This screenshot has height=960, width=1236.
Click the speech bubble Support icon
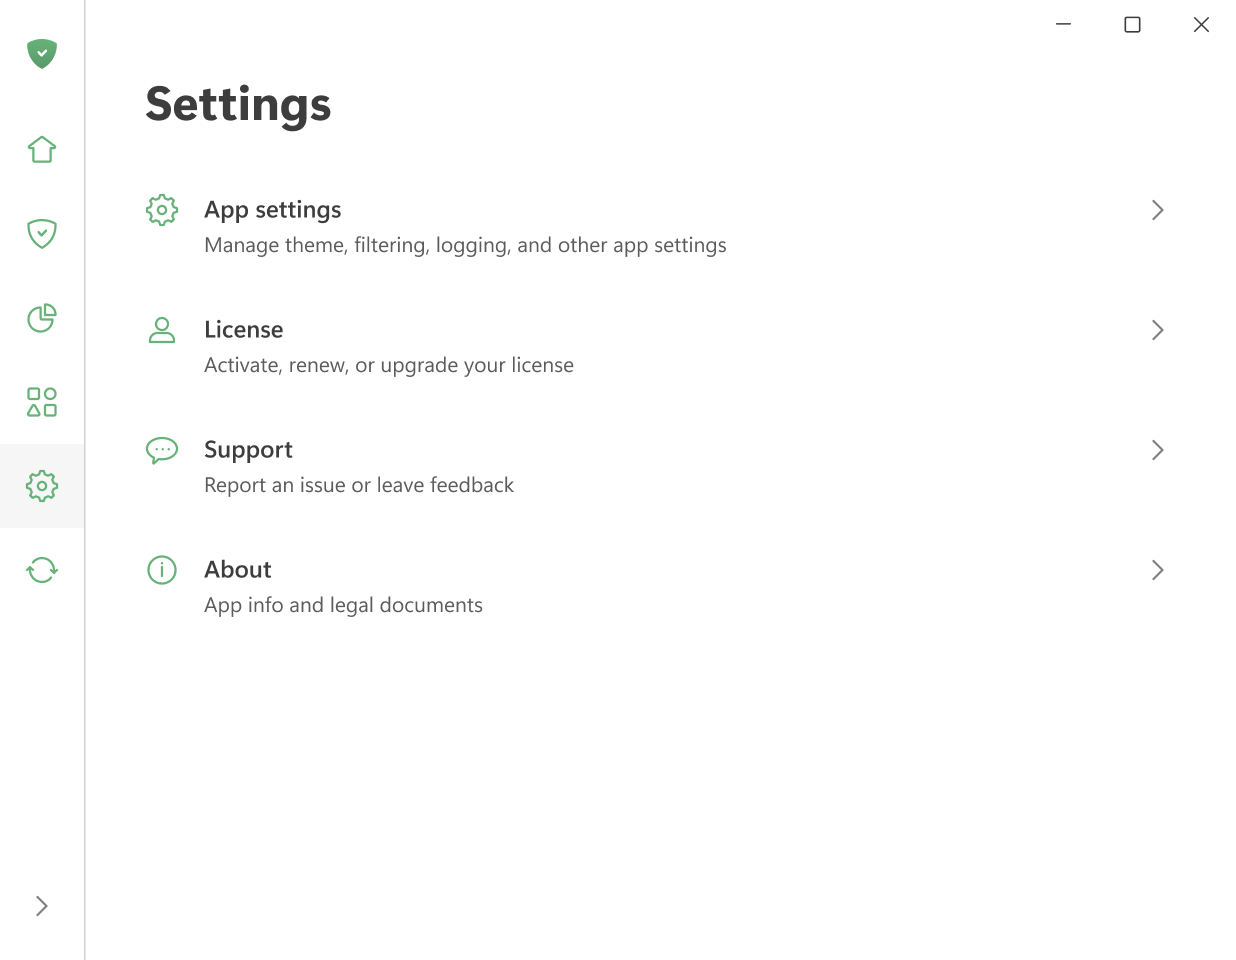162,450
